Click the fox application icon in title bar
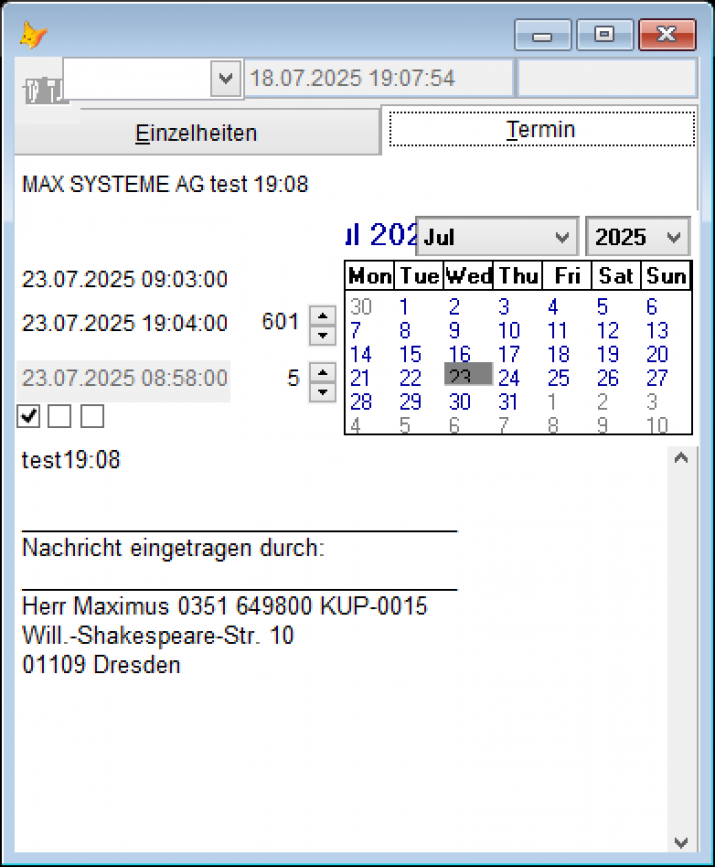The width and height of the screenshot is (715, 867). [33, 35]
